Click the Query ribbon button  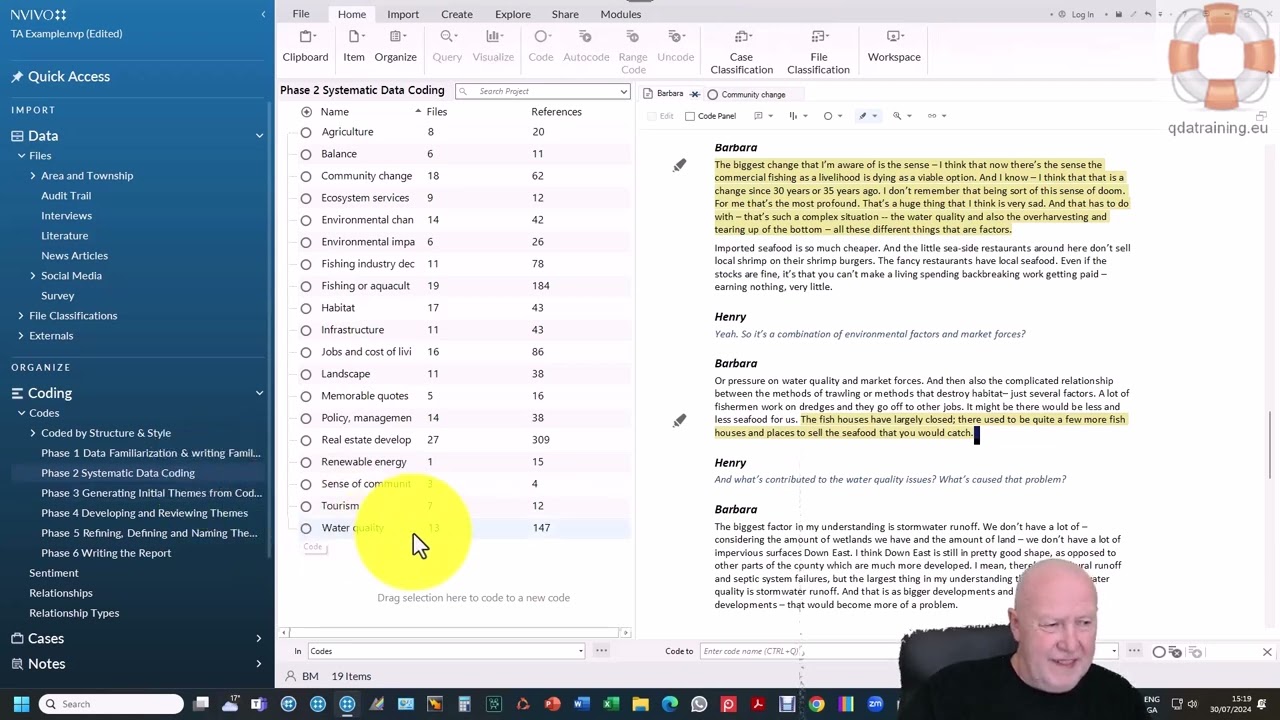tap(447, 47)
